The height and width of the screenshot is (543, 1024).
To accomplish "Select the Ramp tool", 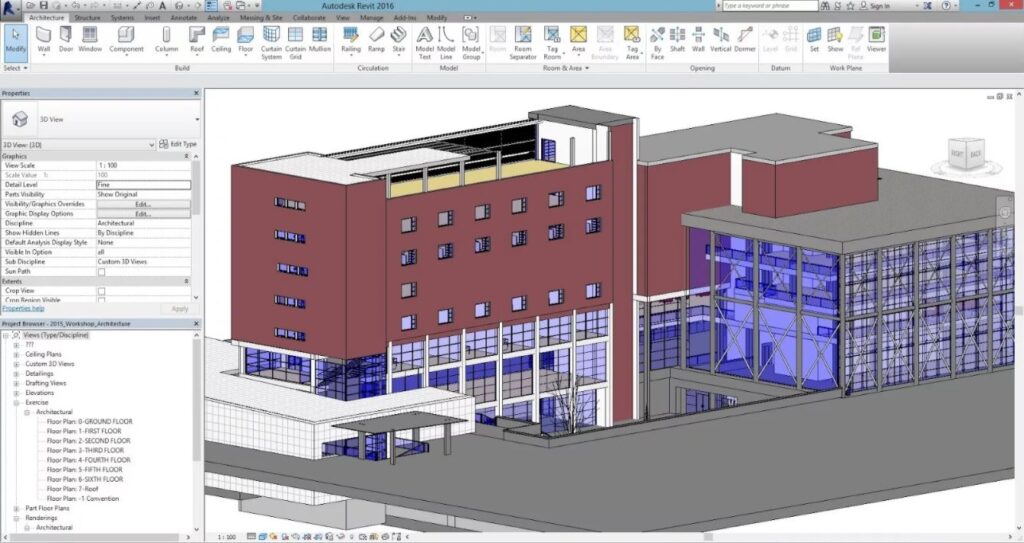I will 376,41.
